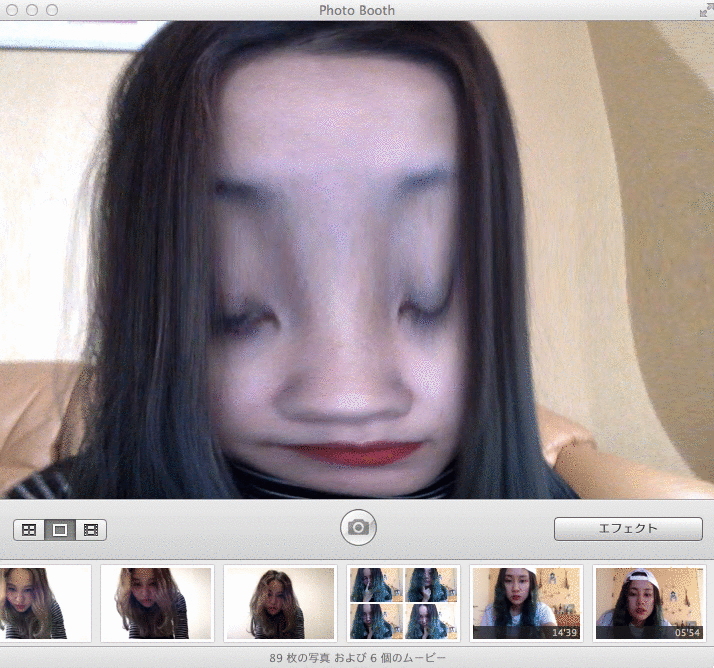Open the movie thumbnail lasting 14'39

(526, 603)
